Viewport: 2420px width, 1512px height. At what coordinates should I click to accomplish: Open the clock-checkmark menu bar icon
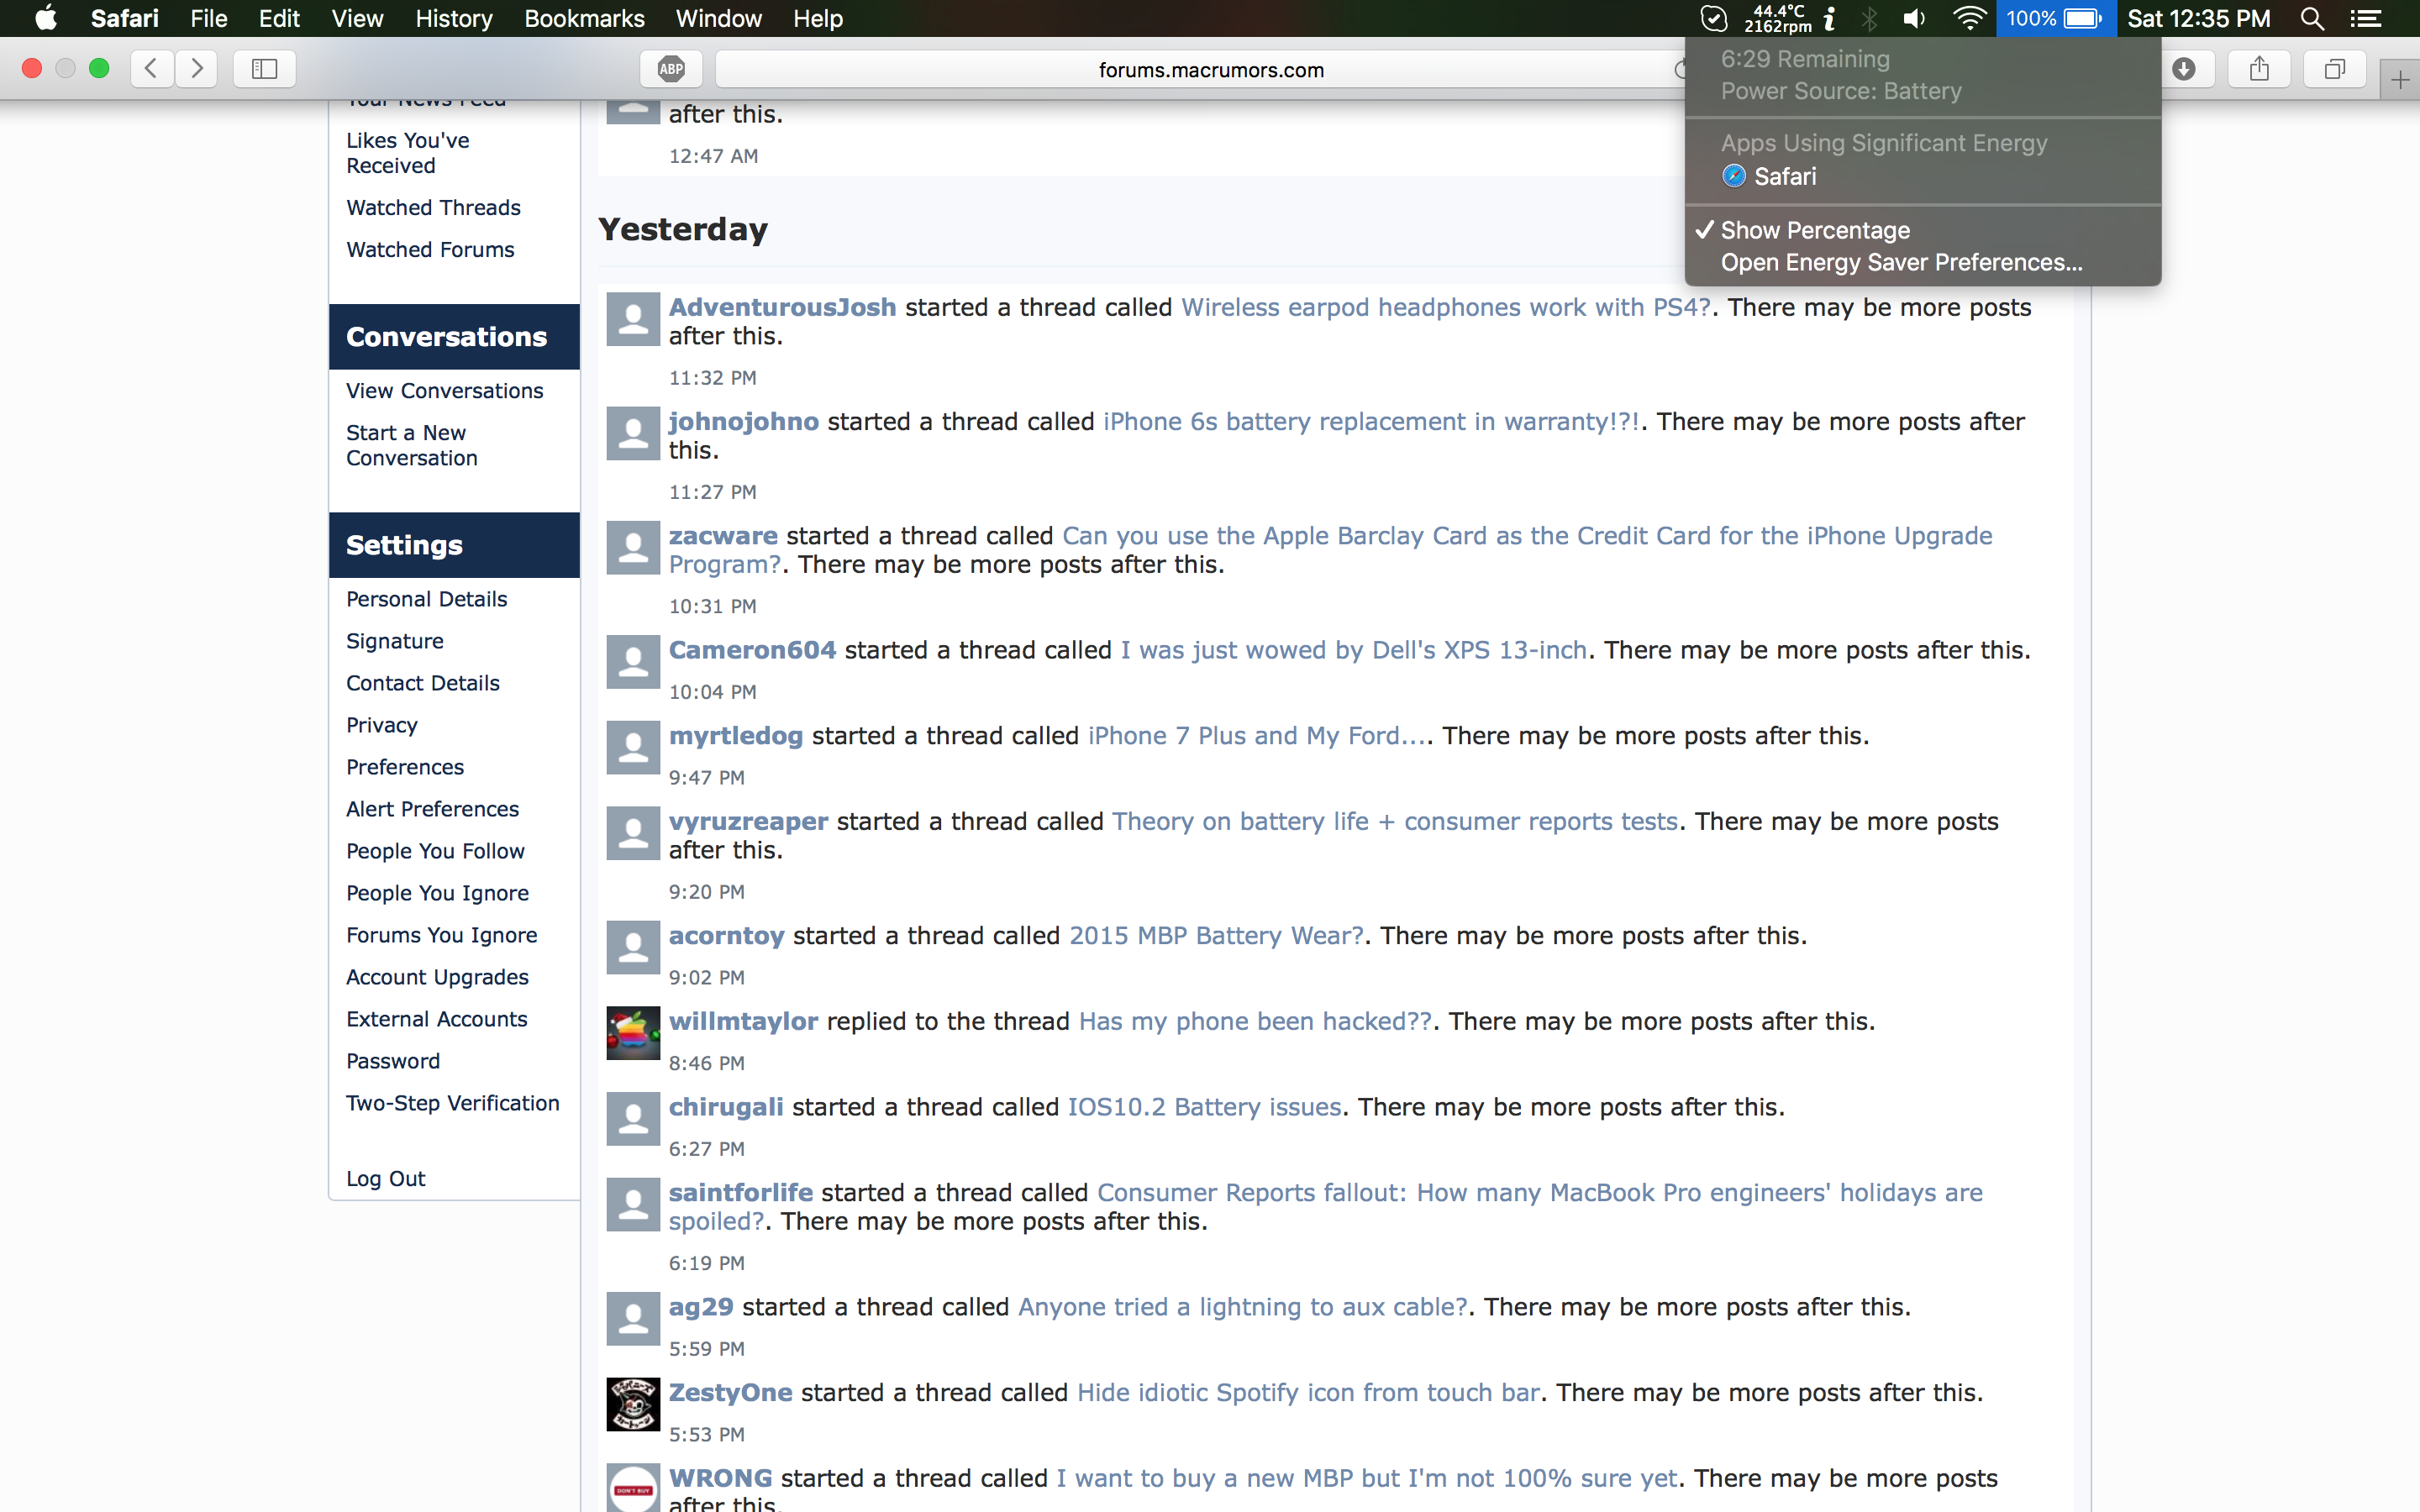pos(1713,18)
